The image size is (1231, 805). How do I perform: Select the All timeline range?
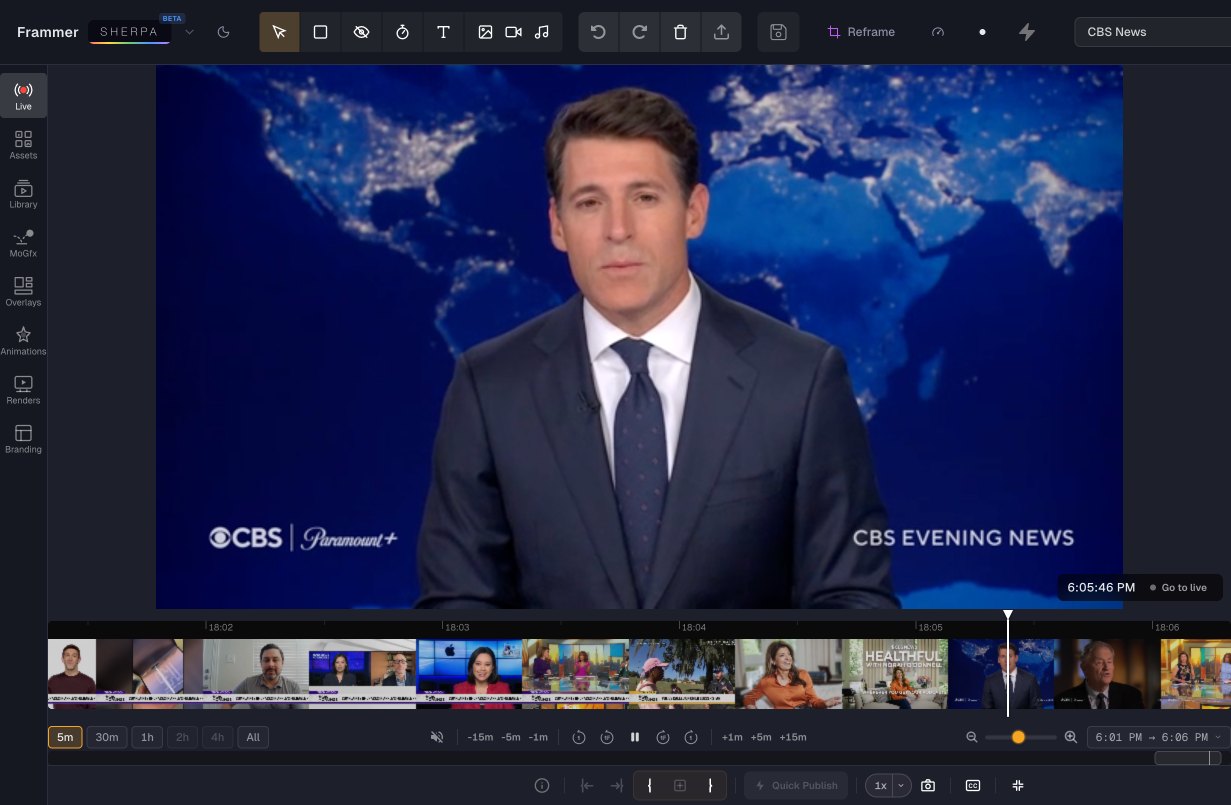pos(253,737)
